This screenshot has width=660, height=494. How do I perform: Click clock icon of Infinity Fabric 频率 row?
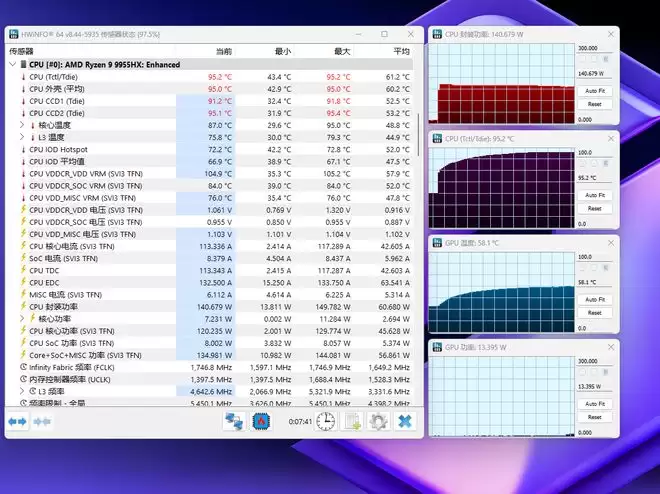[x=24, y=367]
